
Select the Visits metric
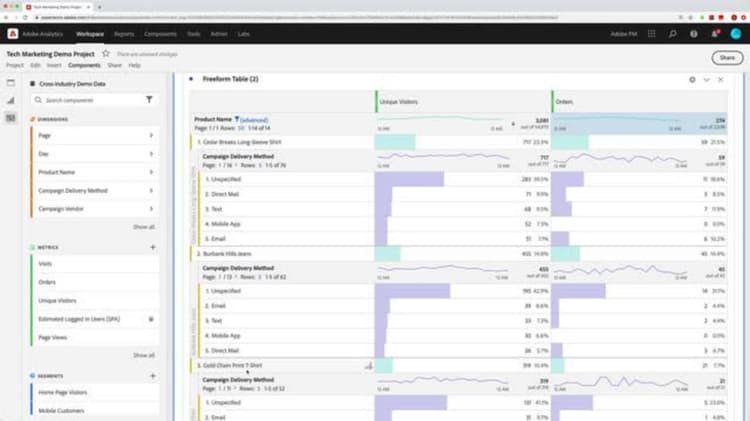[95, 264]
